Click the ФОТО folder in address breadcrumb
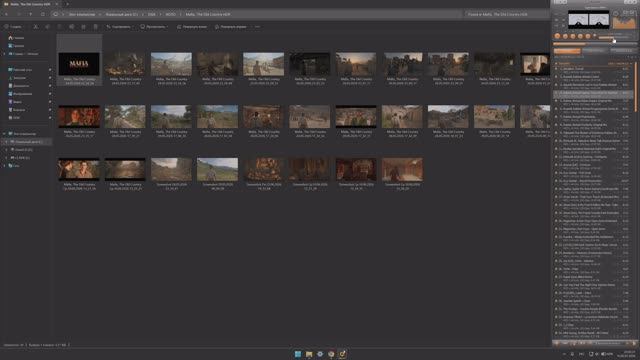 coord(171,14)
